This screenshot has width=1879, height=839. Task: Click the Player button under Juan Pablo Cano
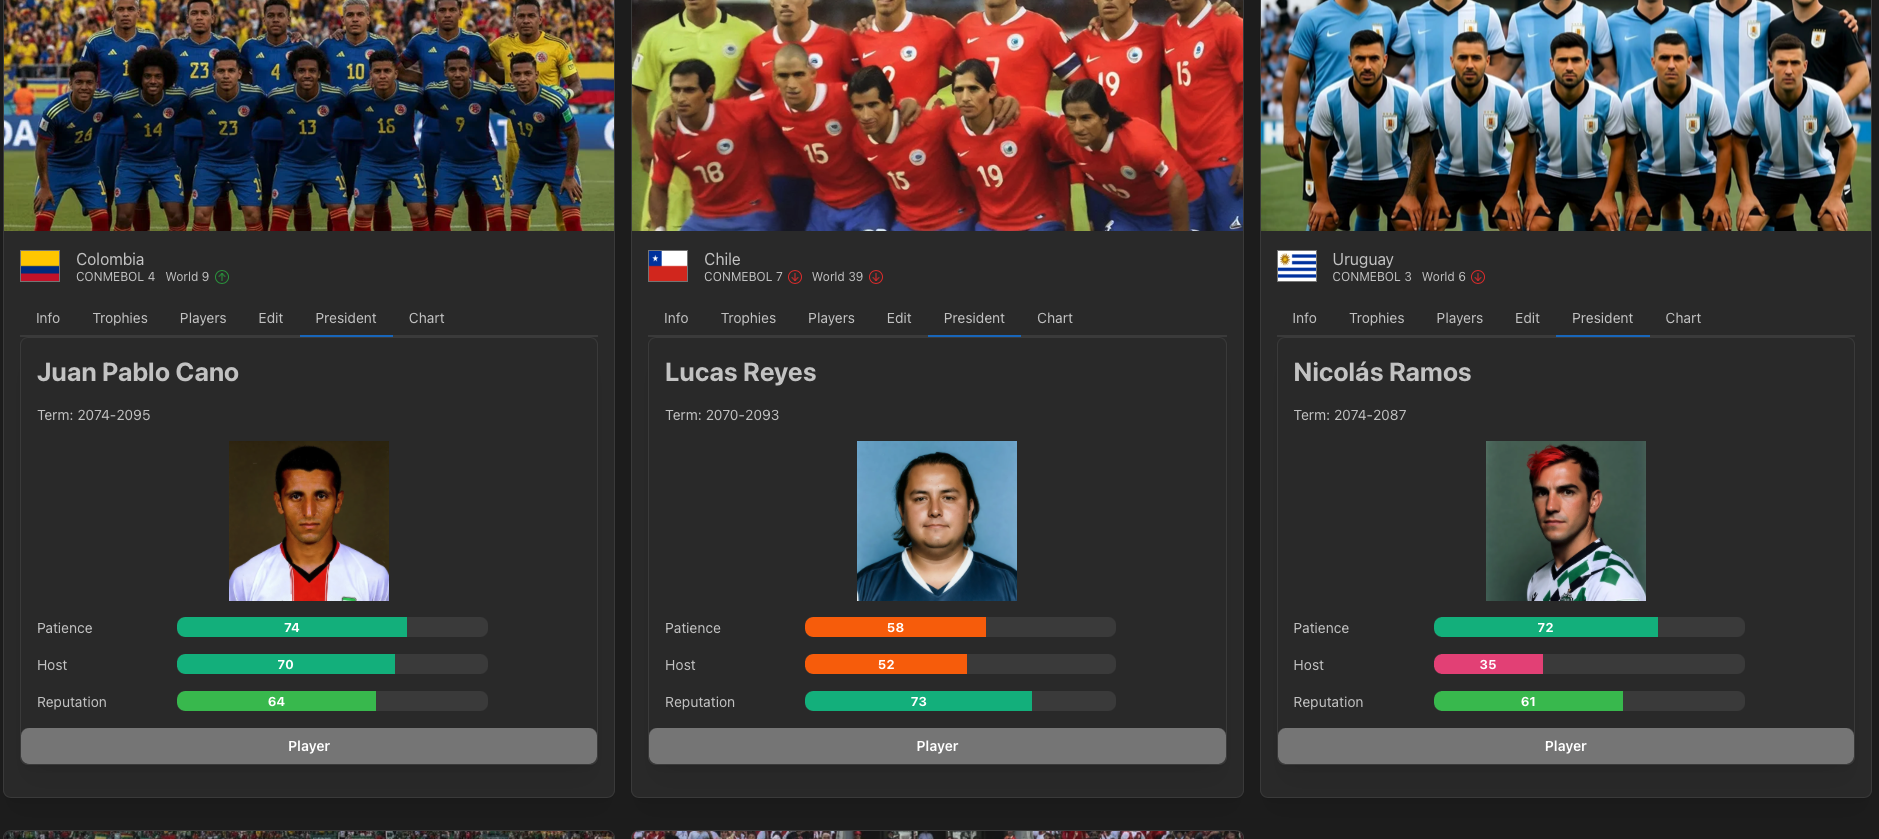(309, 746)
